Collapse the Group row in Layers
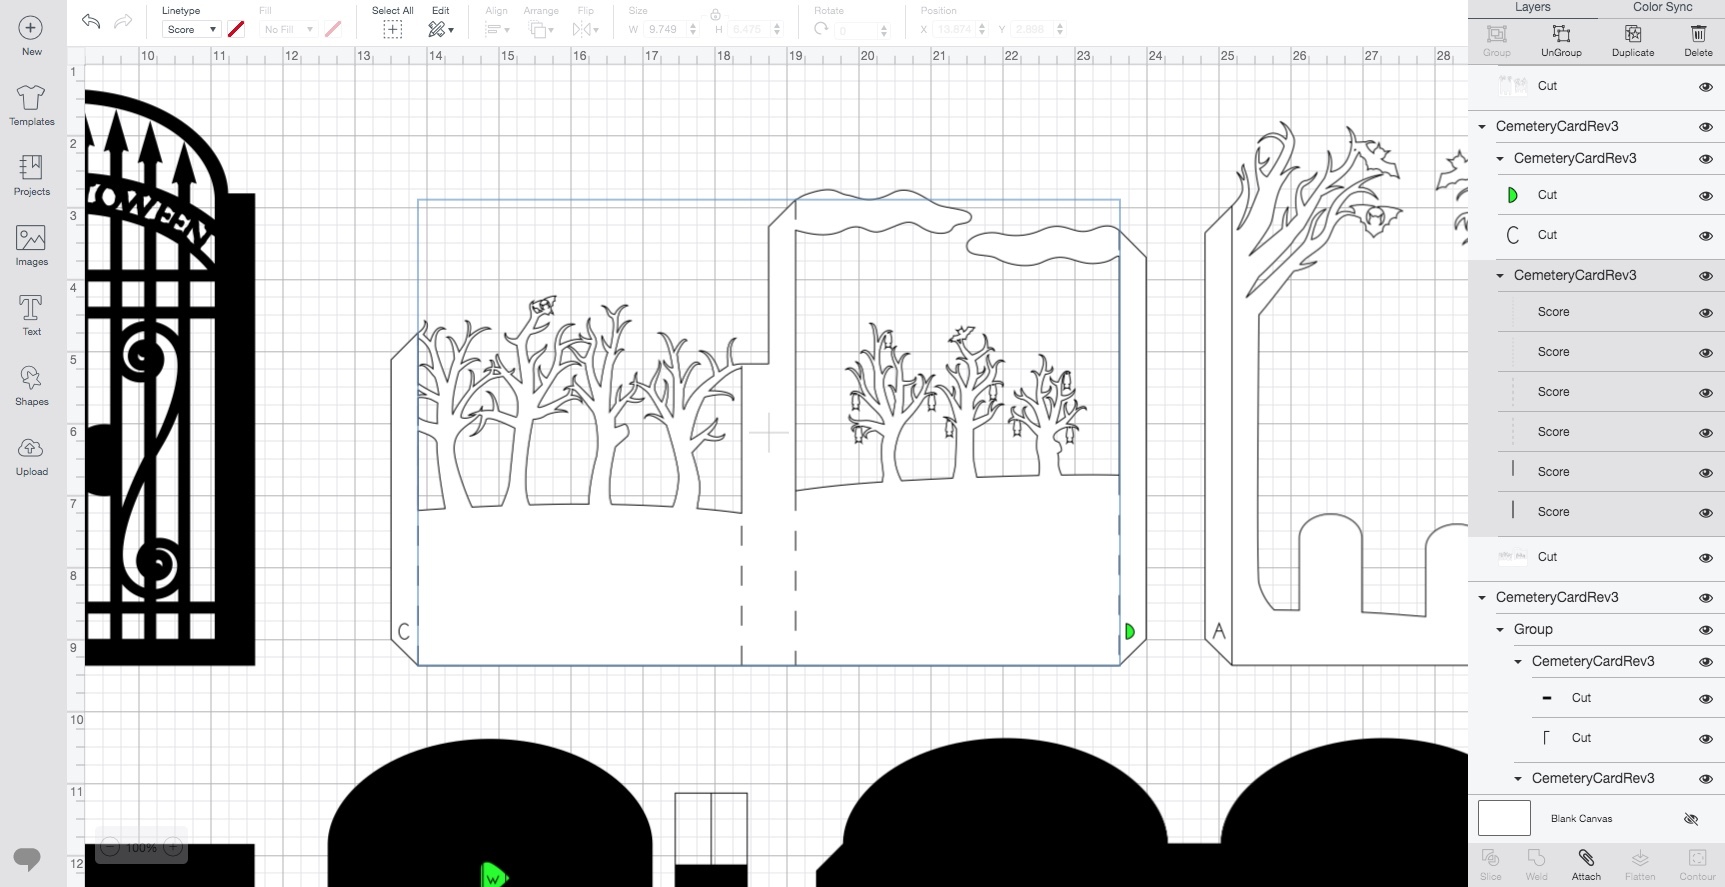1725x887 pixels. tap(1500, 630)
